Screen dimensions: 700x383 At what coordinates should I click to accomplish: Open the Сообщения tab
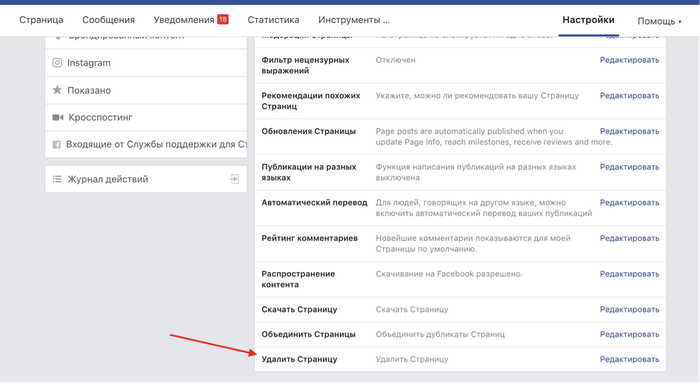[108, 20]
